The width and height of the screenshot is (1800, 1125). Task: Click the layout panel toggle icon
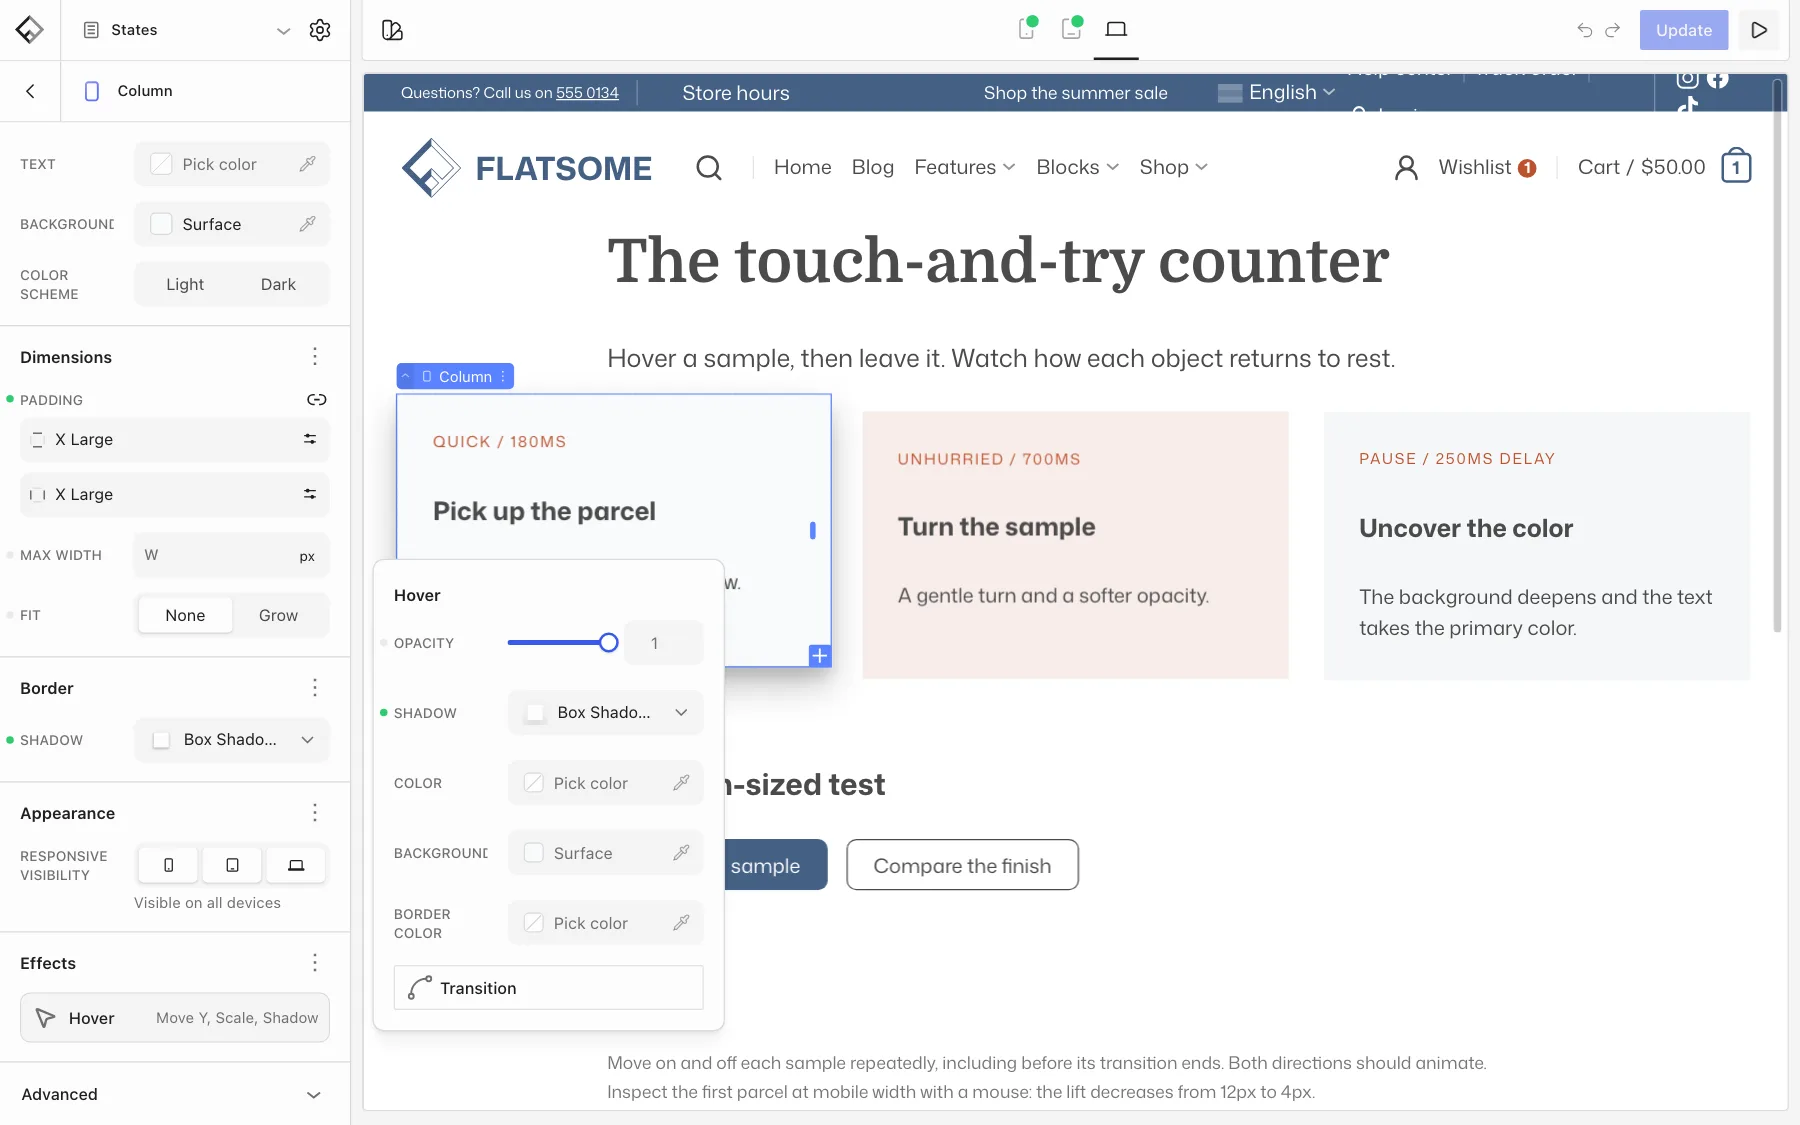click(393, 30)
